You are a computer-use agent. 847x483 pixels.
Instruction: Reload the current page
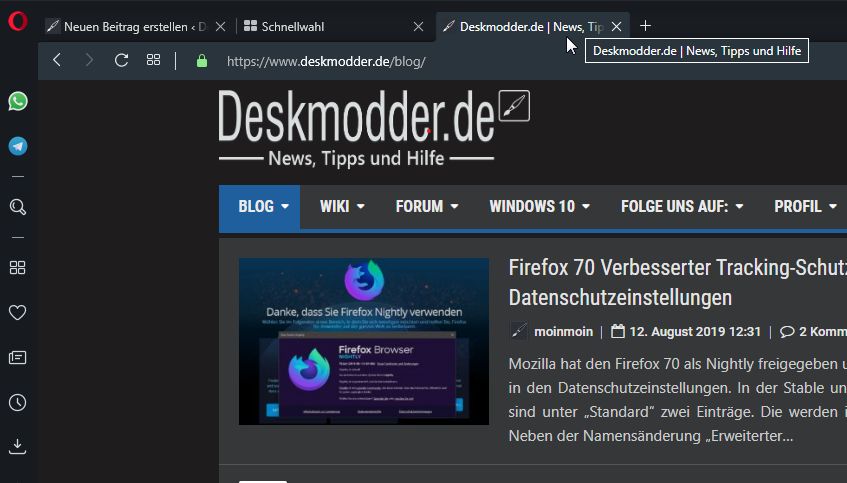point(122,60)
